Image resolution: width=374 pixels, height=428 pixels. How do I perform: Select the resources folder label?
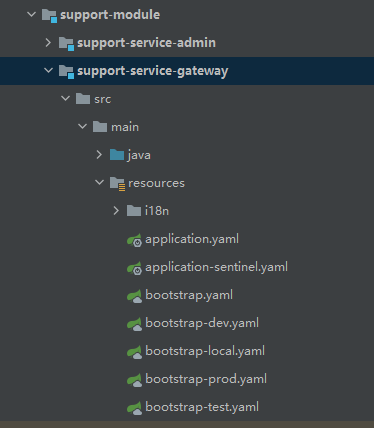click(156, 183)
